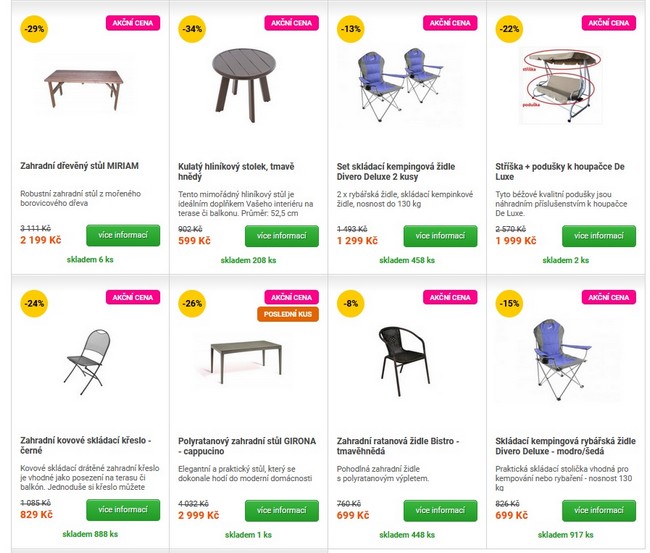Click the 'POSLEDNÍ KUS' orange badge
Image resolution: width=650 pixels, height=553 pixels.
tap(288, 314)
